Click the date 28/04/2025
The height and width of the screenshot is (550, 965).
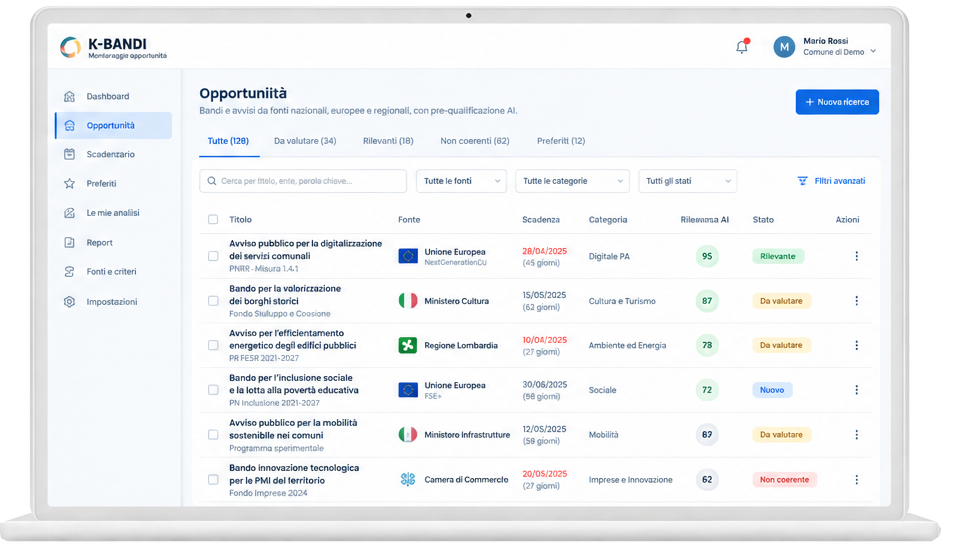545,251
